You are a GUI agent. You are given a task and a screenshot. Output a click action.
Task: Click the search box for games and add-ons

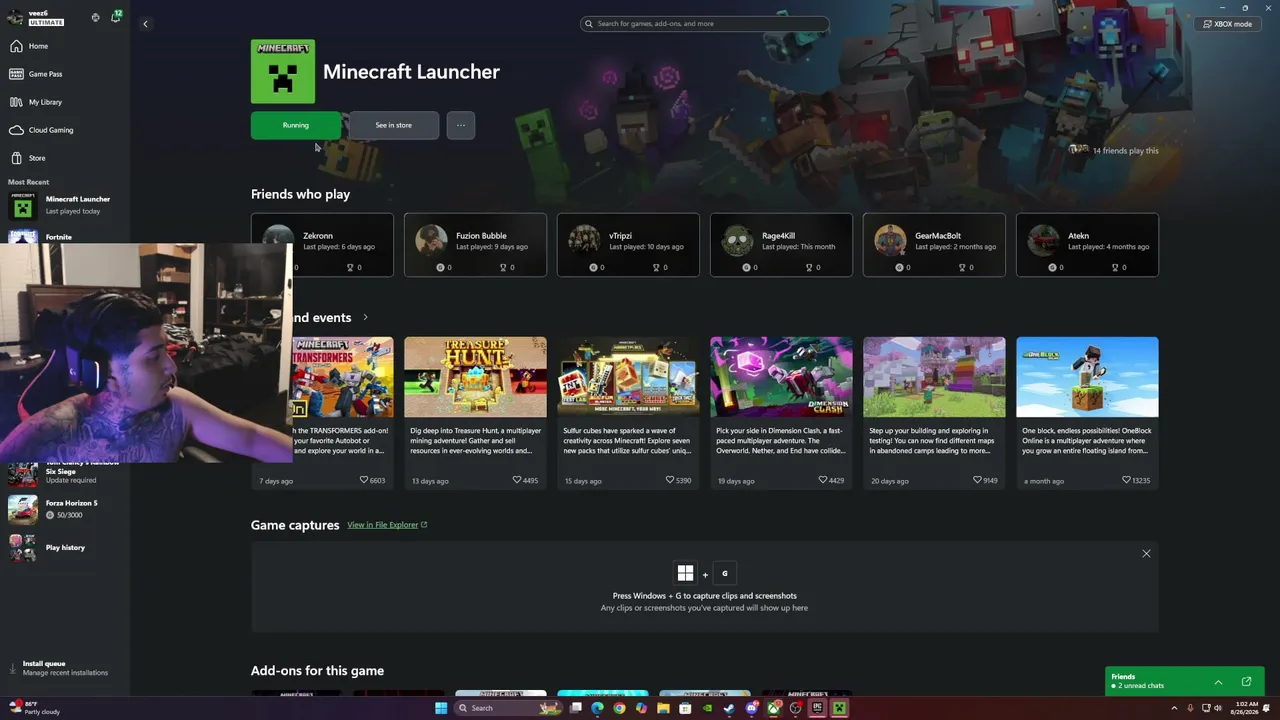click(x=704, y=24)
